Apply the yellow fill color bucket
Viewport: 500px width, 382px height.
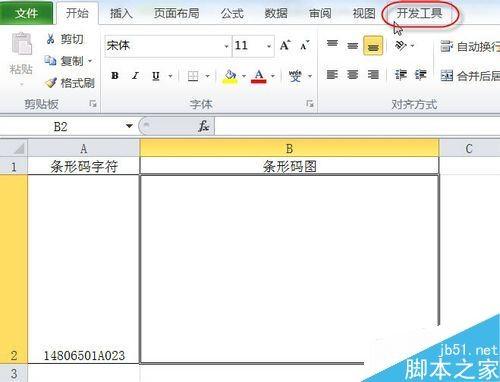[x=230, y=77]
